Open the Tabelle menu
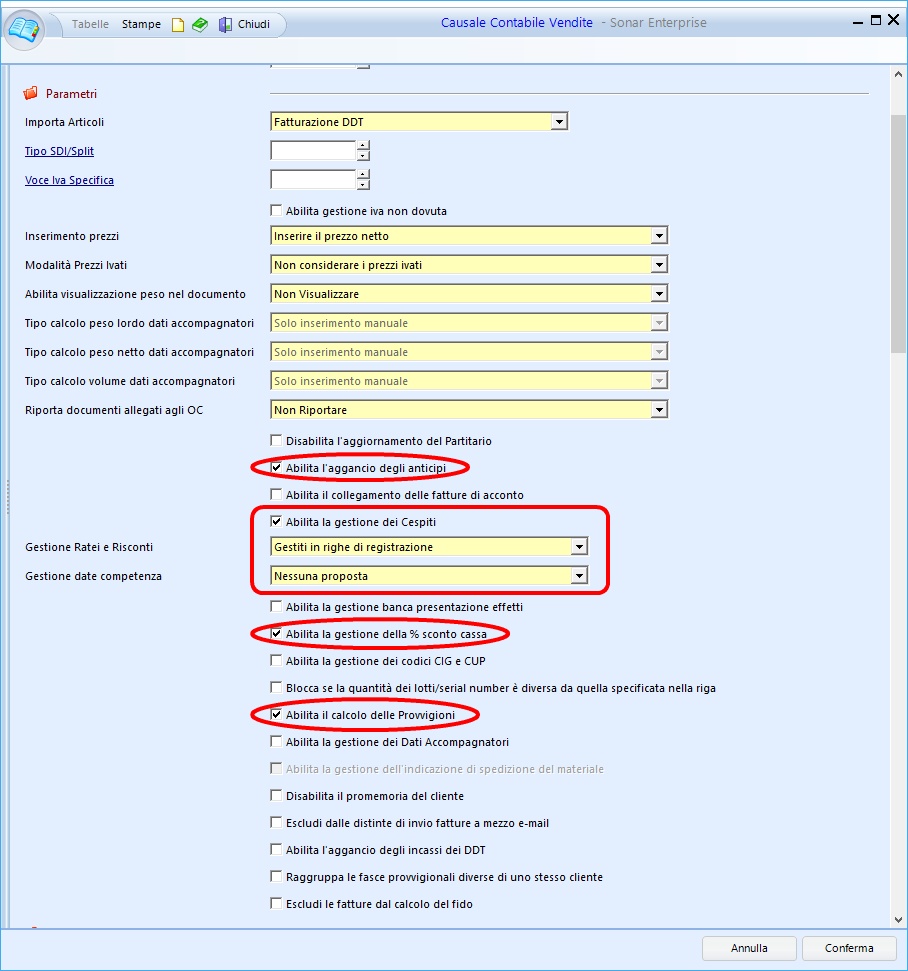Screen dimensions: 908x971 [x=90, y=24]
